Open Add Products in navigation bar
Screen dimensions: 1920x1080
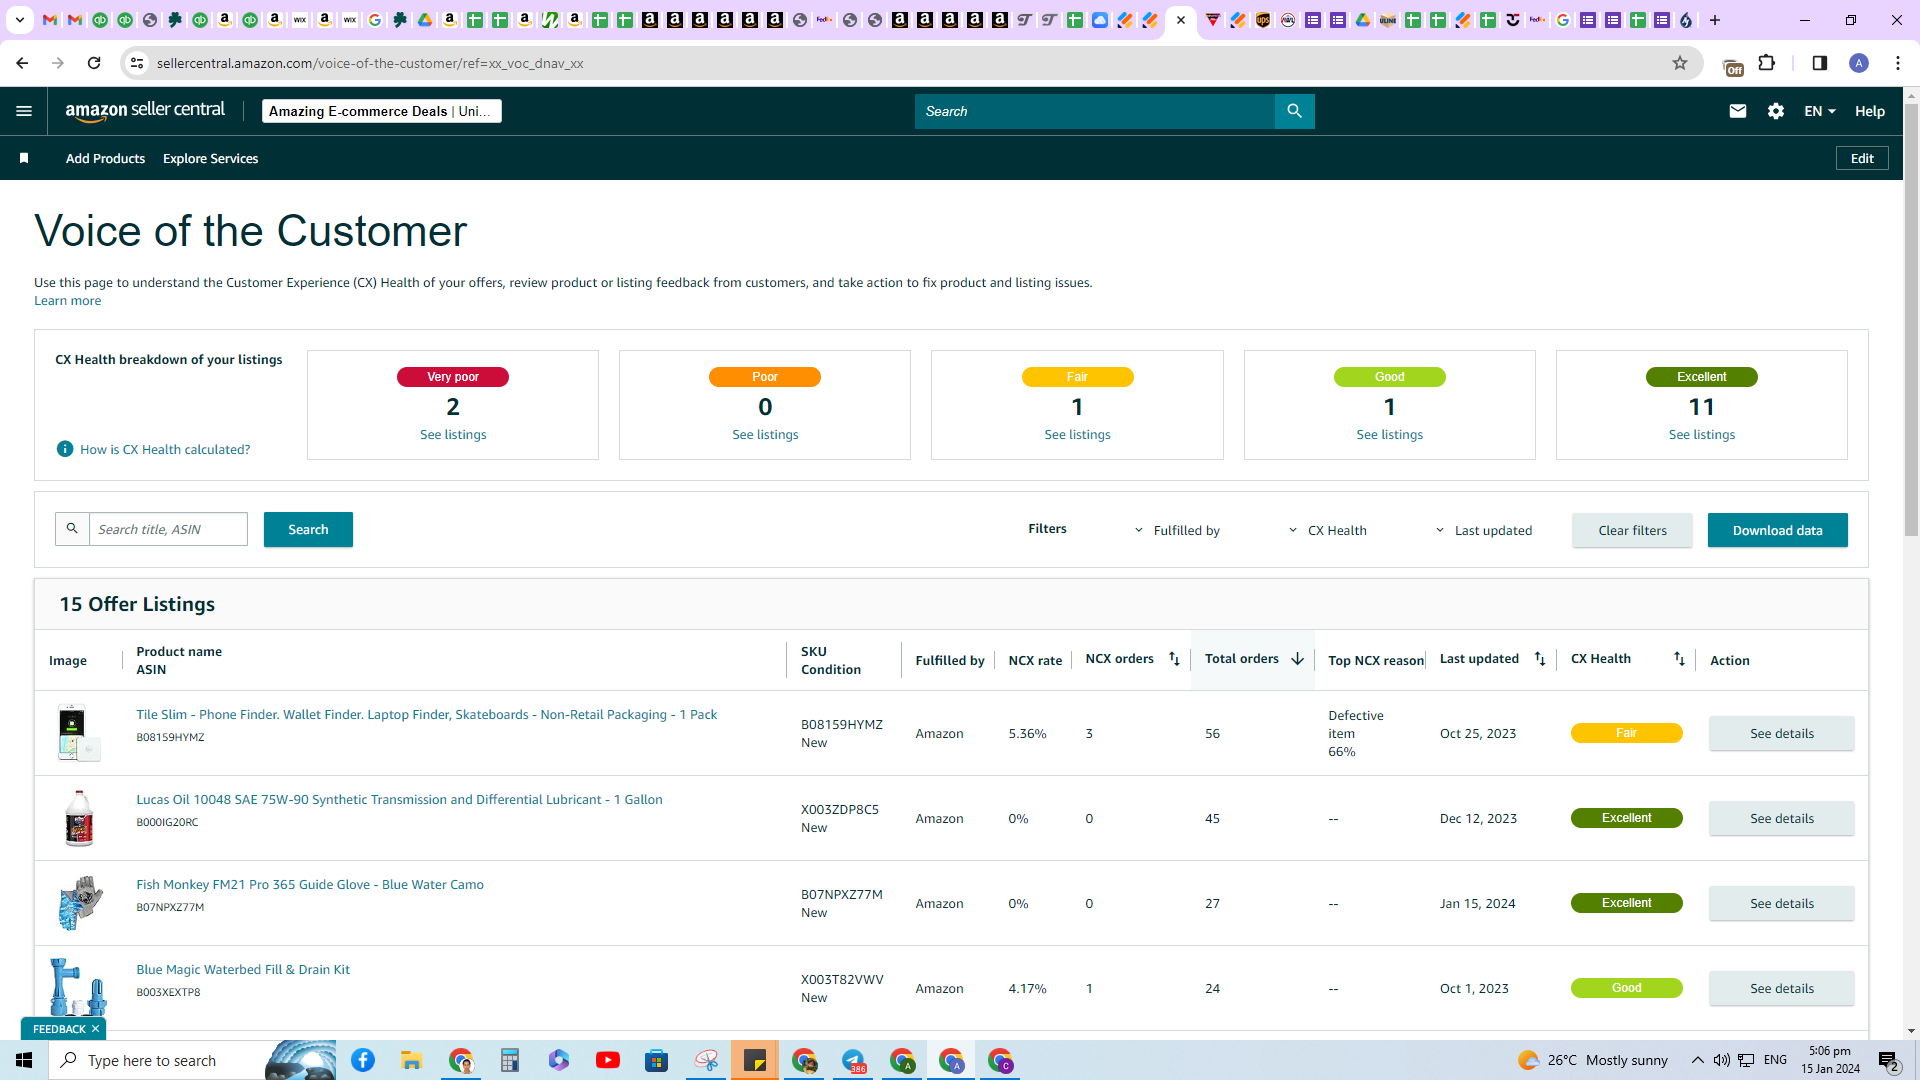click(x=105, y=158)
